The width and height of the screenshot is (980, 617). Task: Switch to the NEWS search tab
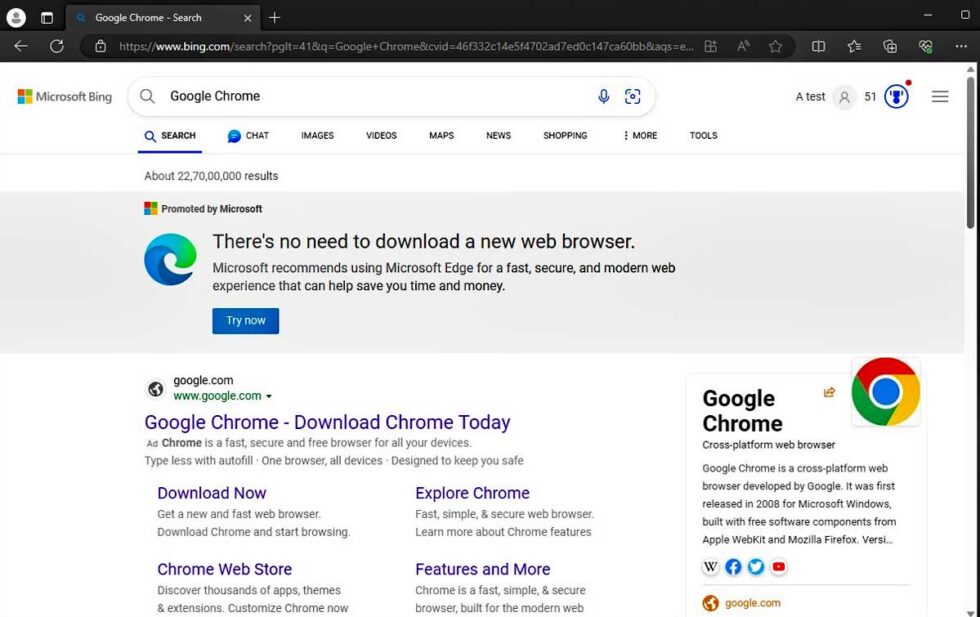[498, 135]
